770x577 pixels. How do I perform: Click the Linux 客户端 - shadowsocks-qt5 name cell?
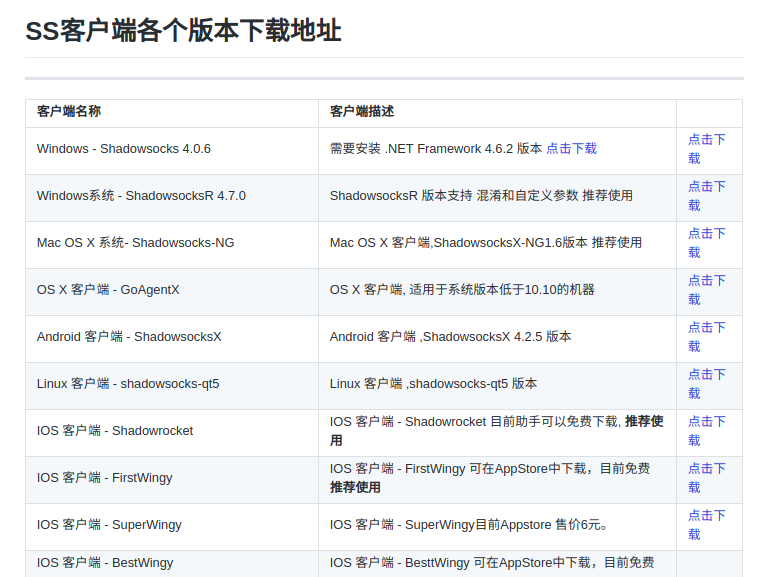[128, 384]
